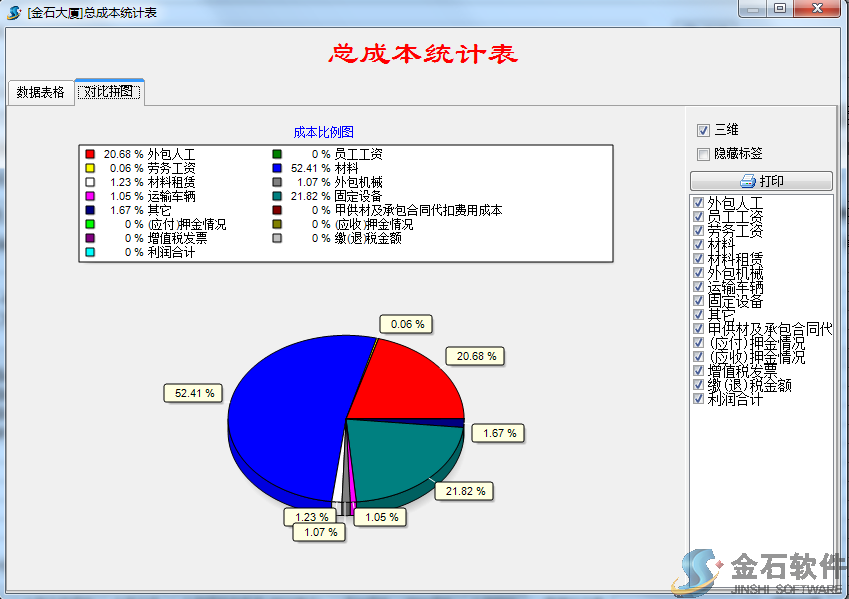Switch to the 数据表格 tab
Viewport: 849px width, 599px height.
pos(40,90)
